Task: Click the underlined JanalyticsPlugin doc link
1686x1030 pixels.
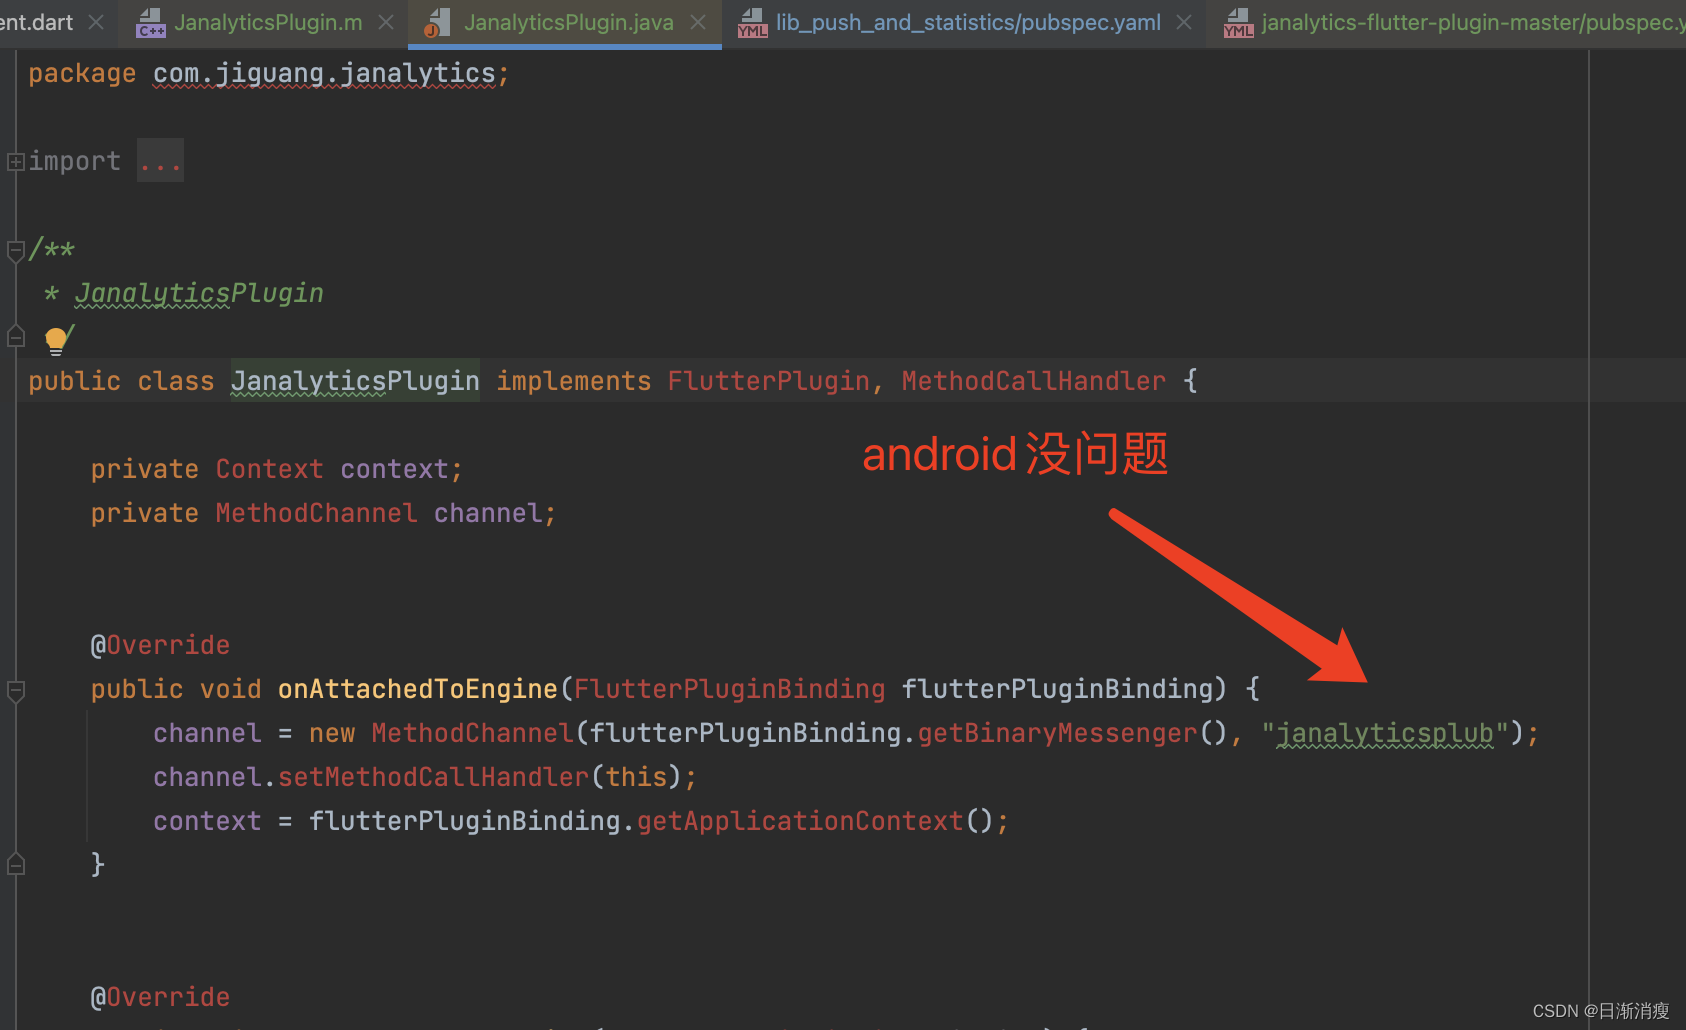Action: point(198,292)
